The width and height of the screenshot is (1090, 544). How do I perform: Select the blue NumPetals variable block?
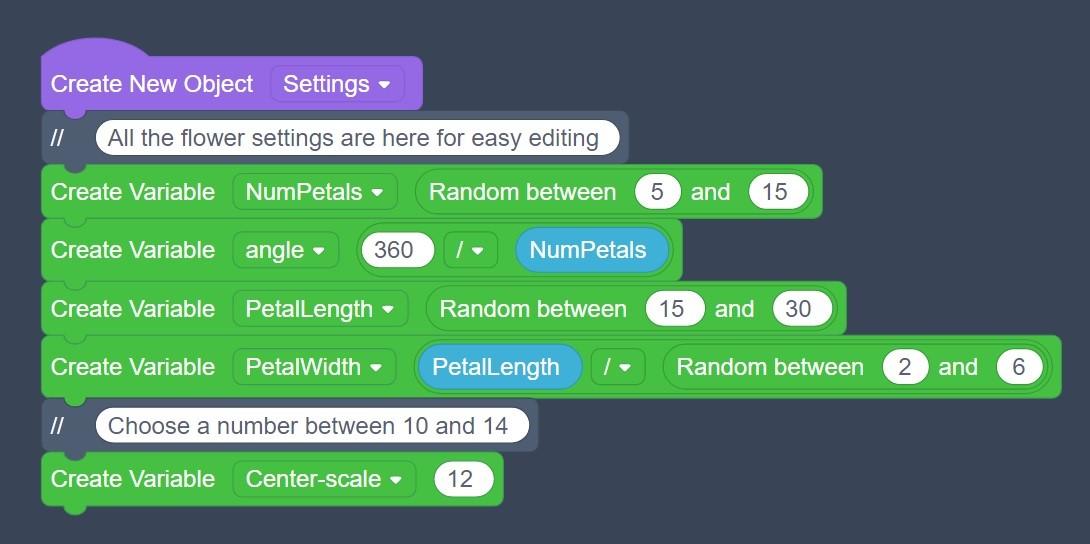[x=588, y=250]
